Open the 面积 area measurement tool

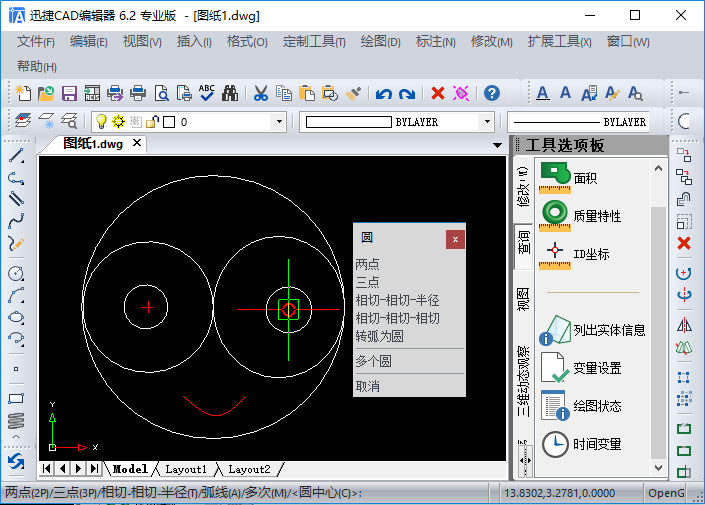coord(569,178)
